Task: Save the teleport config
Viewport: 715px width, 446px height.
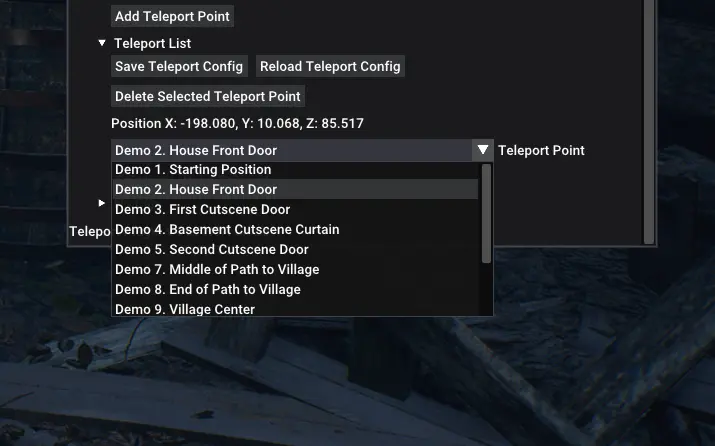Action: (179, 67)
